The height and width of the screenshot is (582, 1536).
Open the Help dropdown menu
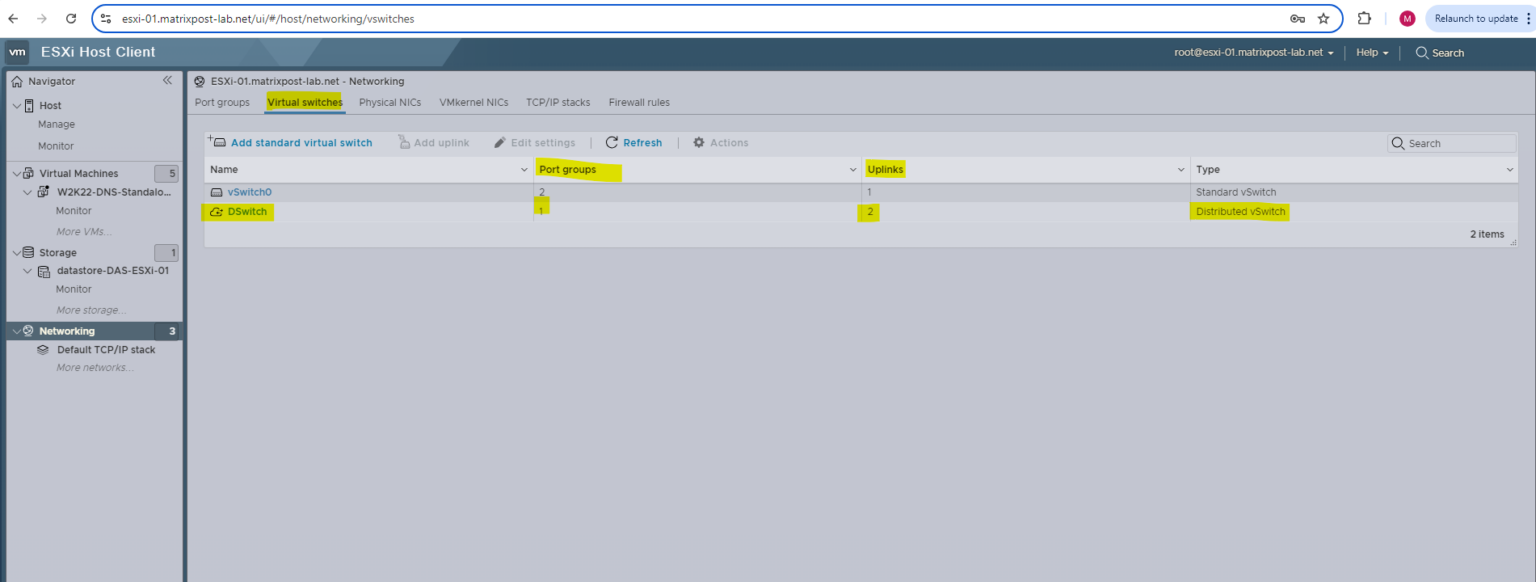coord(1372,52)
